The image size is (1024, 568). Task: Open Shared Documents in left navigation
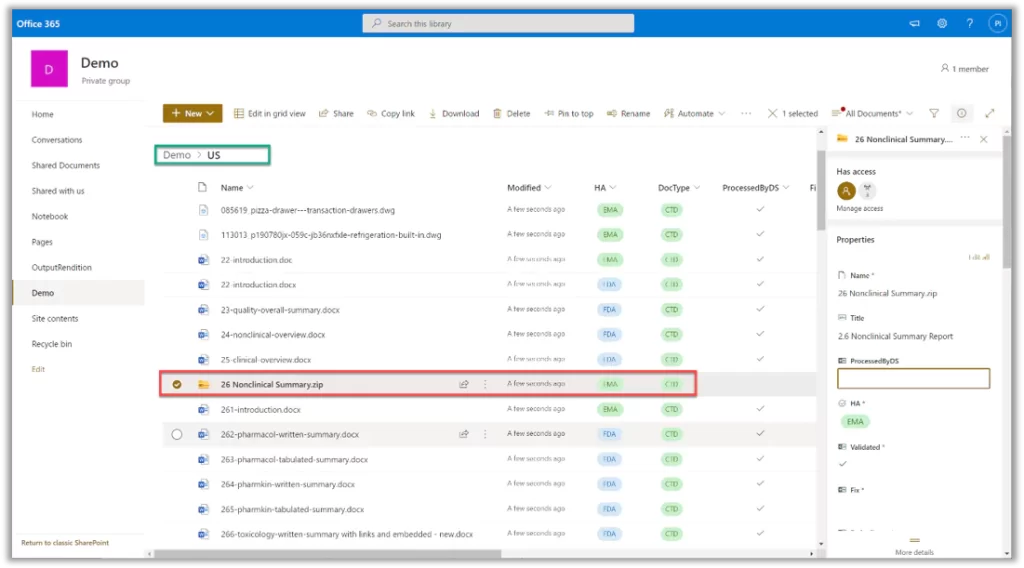coord(65,165)
